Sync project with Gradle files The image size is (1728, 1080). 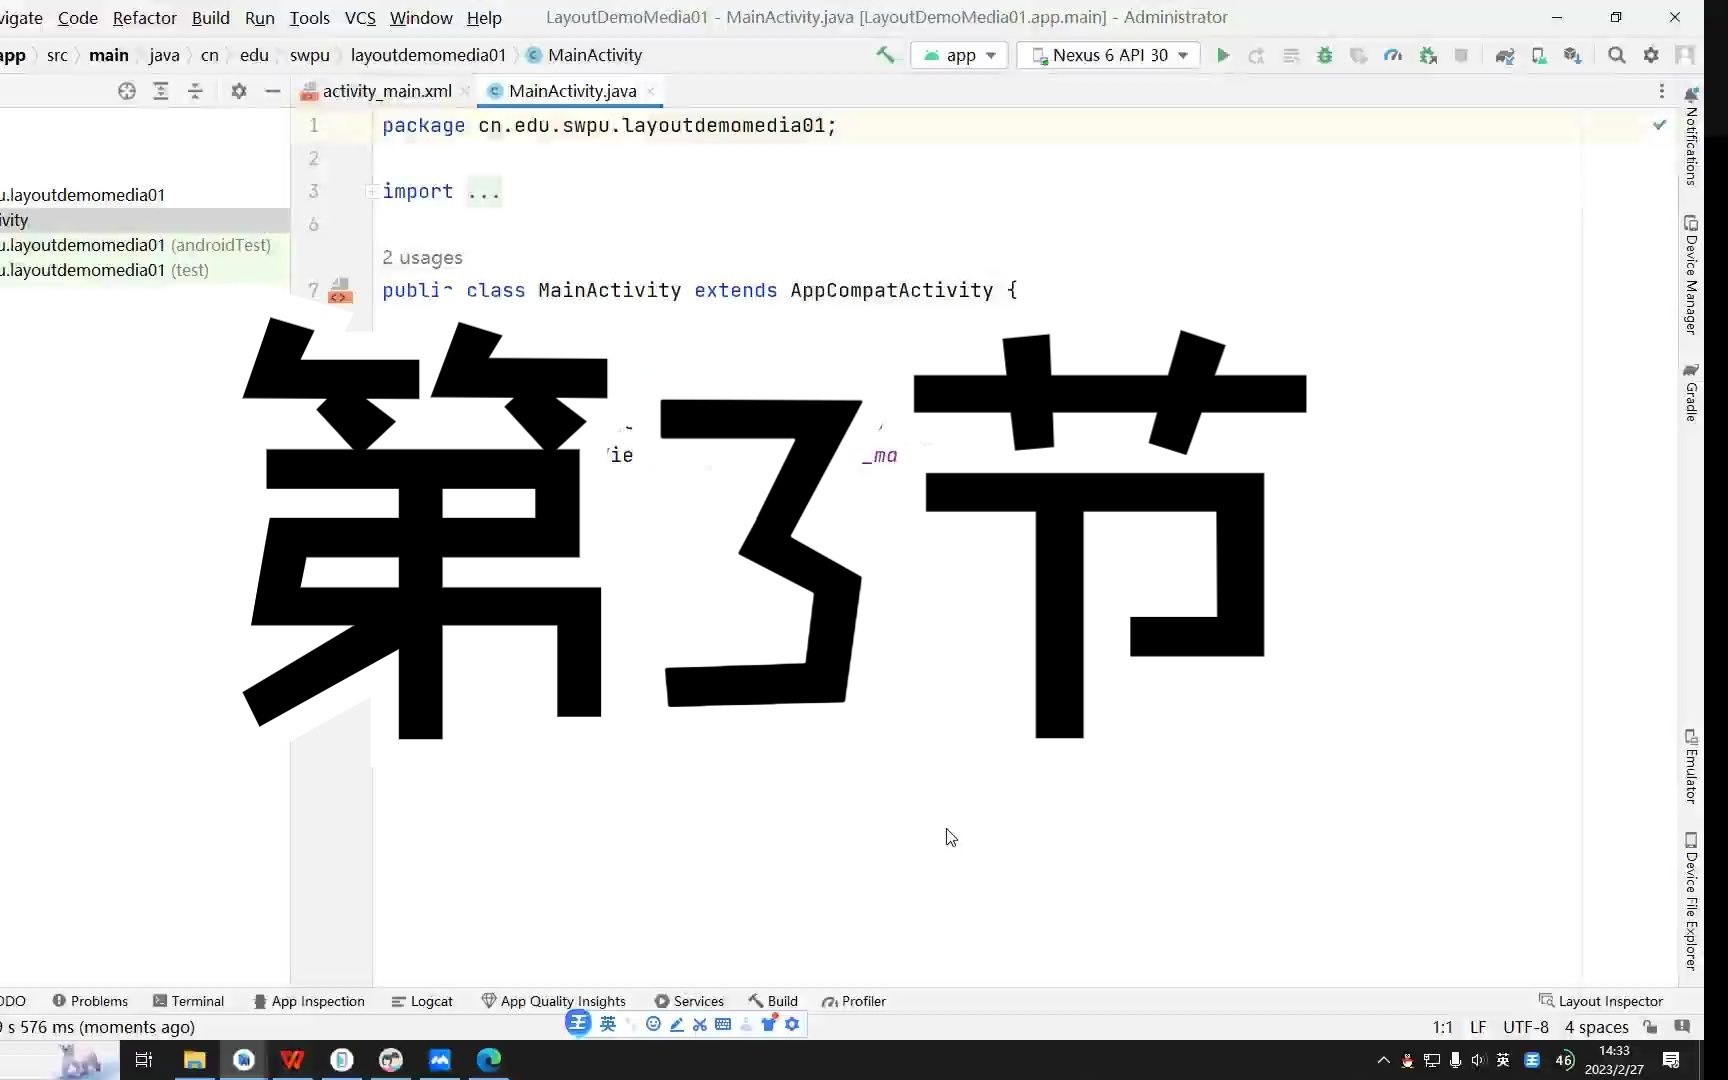[1505, 55]
